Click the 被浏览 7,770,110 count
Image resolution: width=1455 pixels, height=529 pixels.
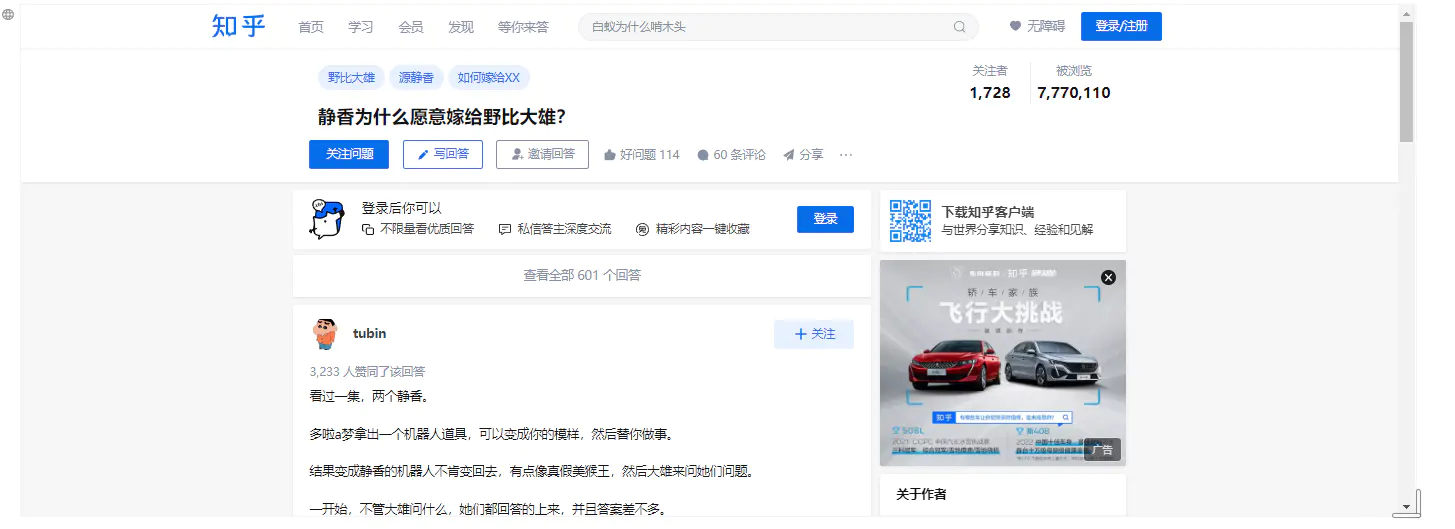[x=1074, y=83]
